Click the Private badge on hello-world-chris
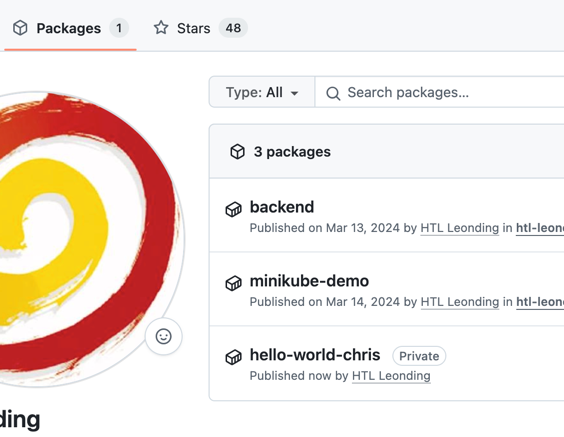This screenshot has width=564, height=437. 419,356
